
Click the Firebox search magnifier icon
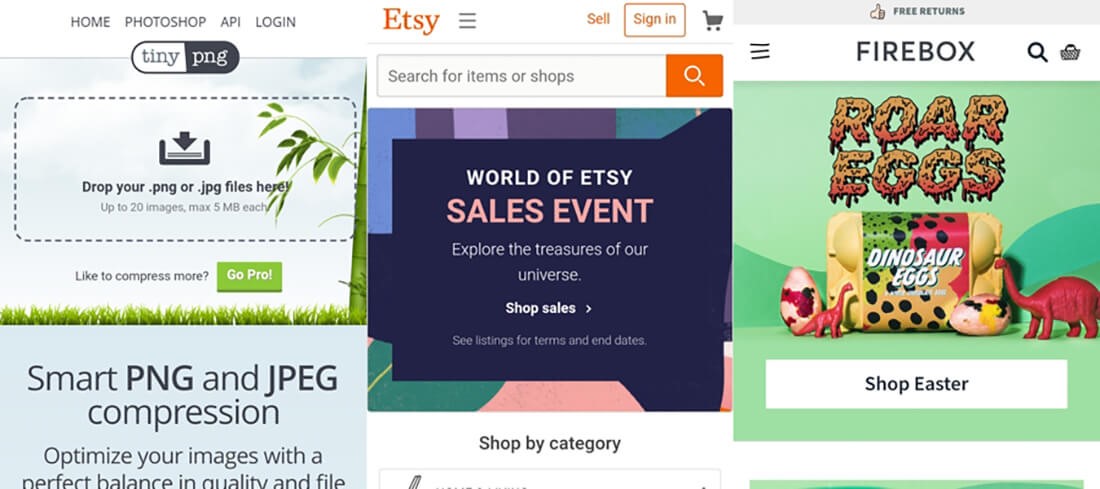coord(1037,52)
